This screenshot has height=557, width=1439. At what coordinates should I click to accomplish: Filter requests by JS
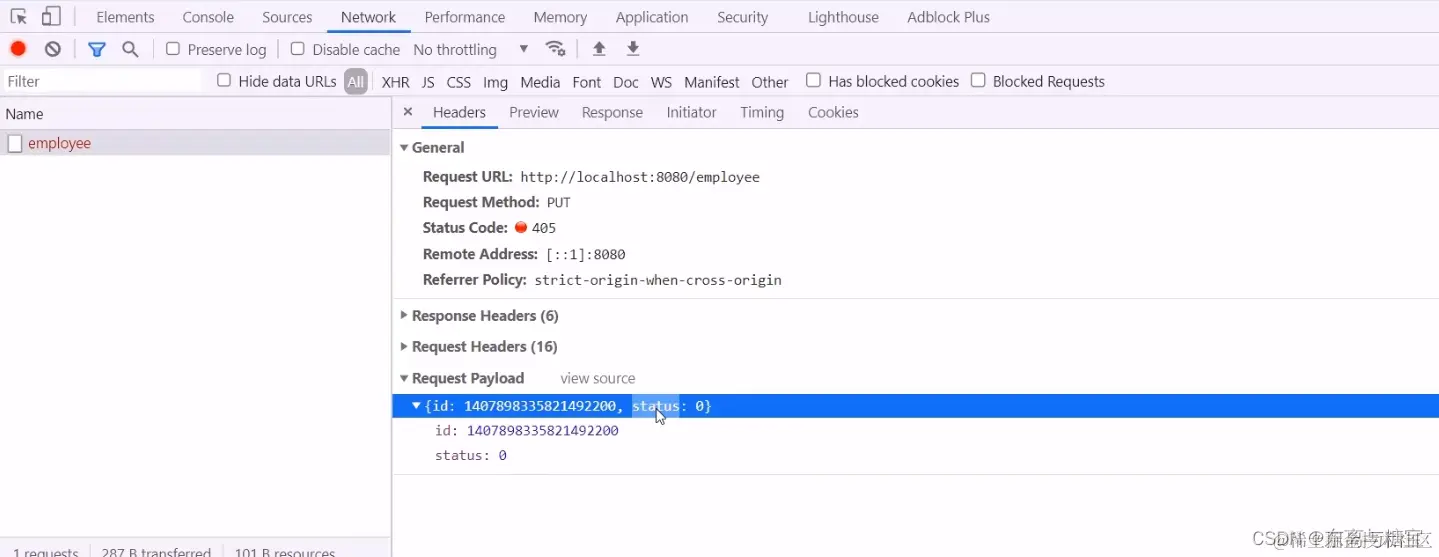pos(428,82)
